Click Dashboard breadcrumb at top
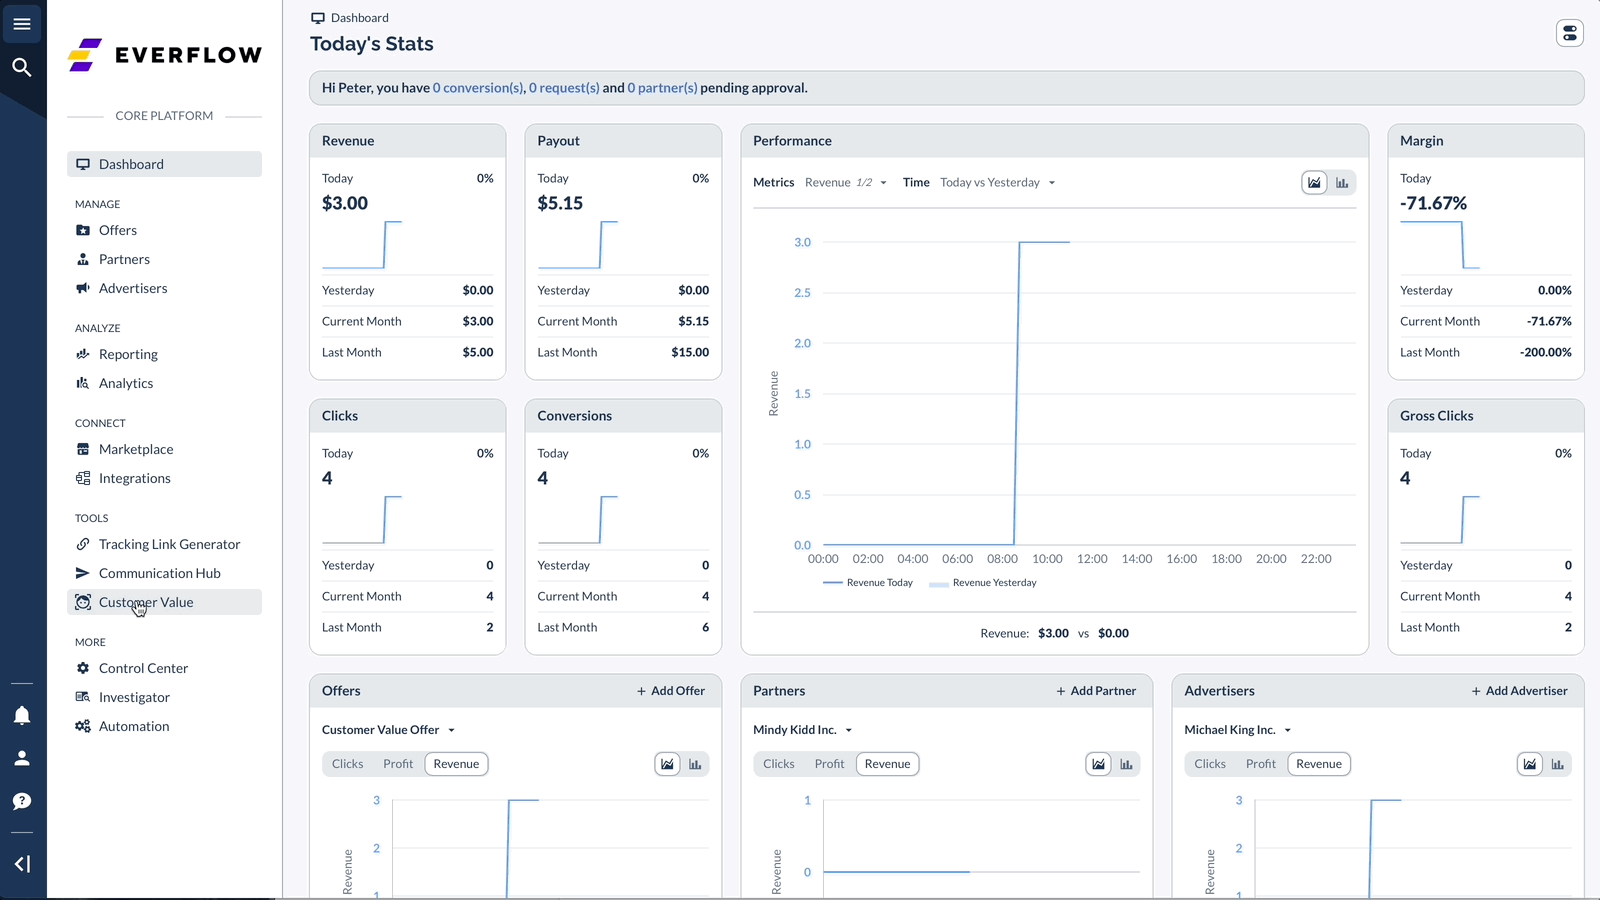1600x900 pixels. point(350,18)
